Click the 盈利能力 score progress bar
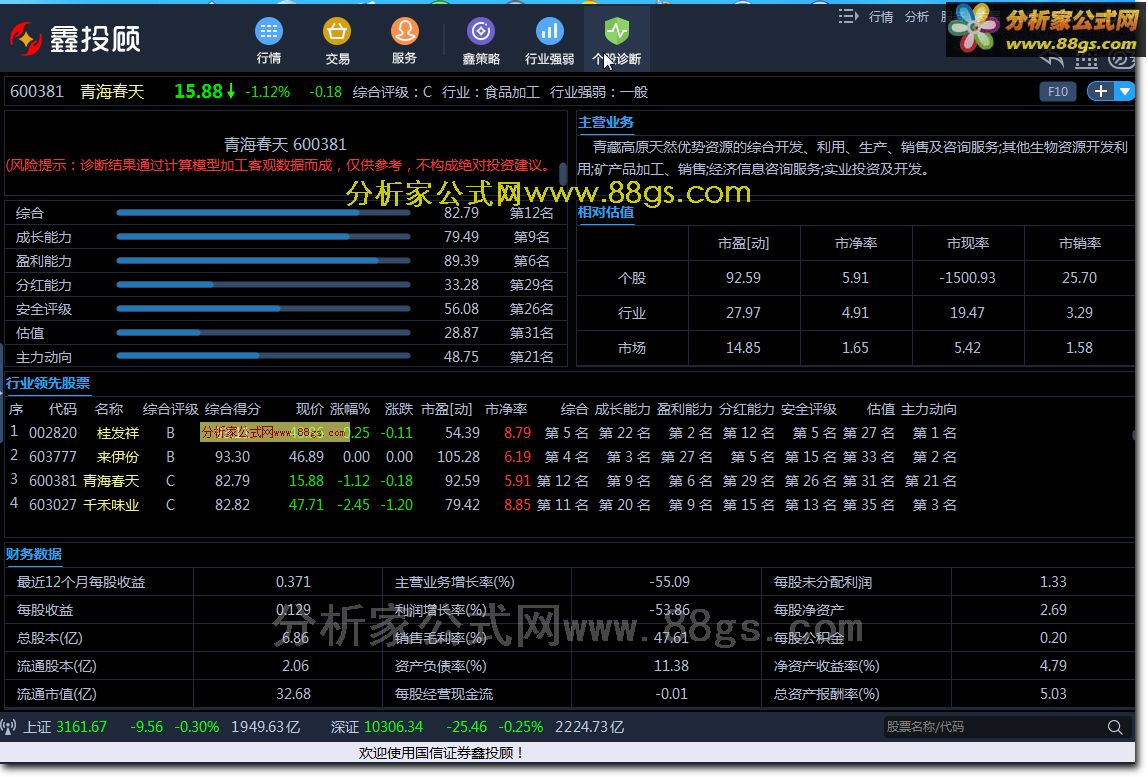 pos(263,261)
